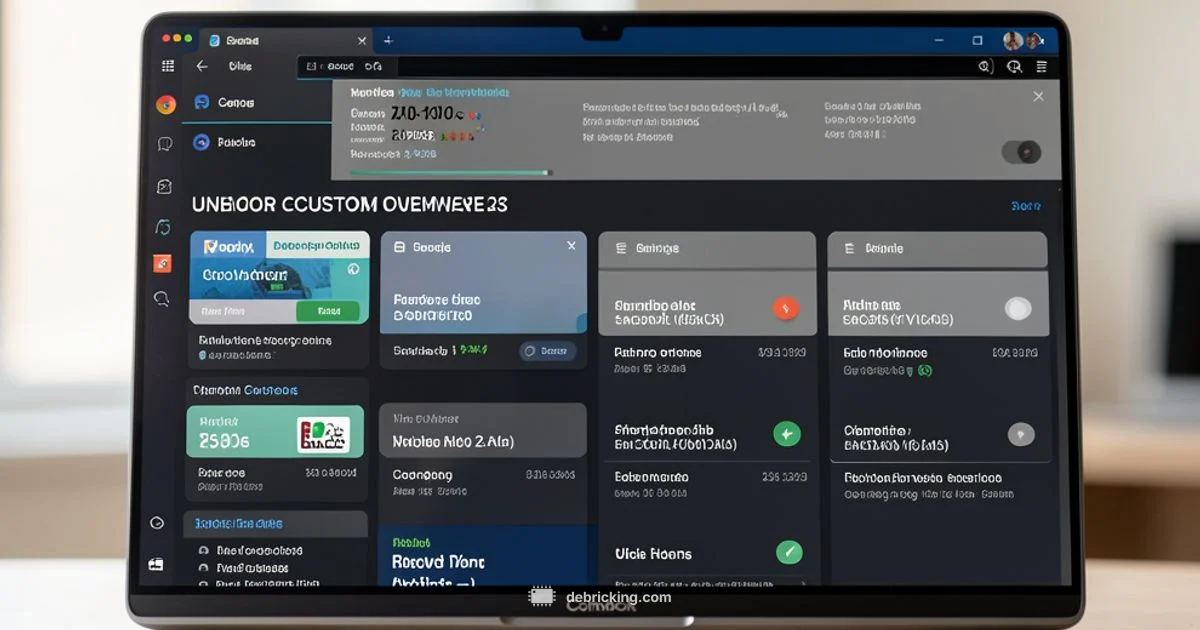This screenshot has height=630, width=1200.
Task: Click the back arrow in the navigation bar
Action: click(x=202, y=66)
